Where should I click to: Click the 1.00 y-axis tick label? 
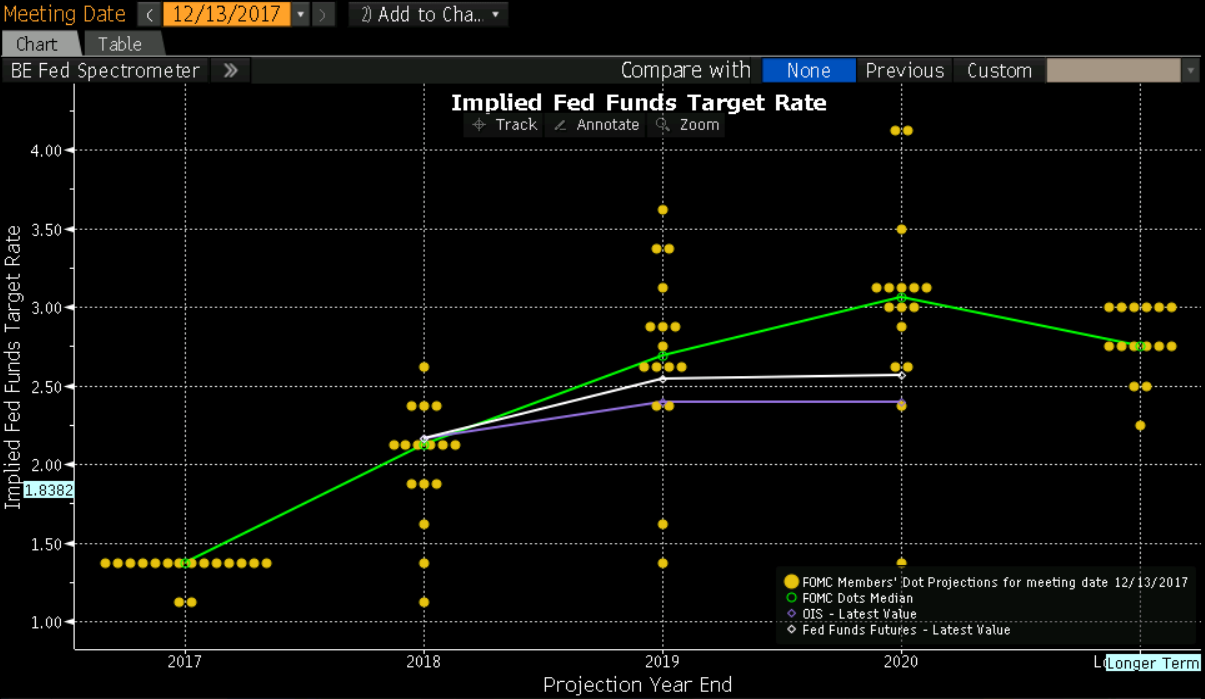[x=46, y=622]
